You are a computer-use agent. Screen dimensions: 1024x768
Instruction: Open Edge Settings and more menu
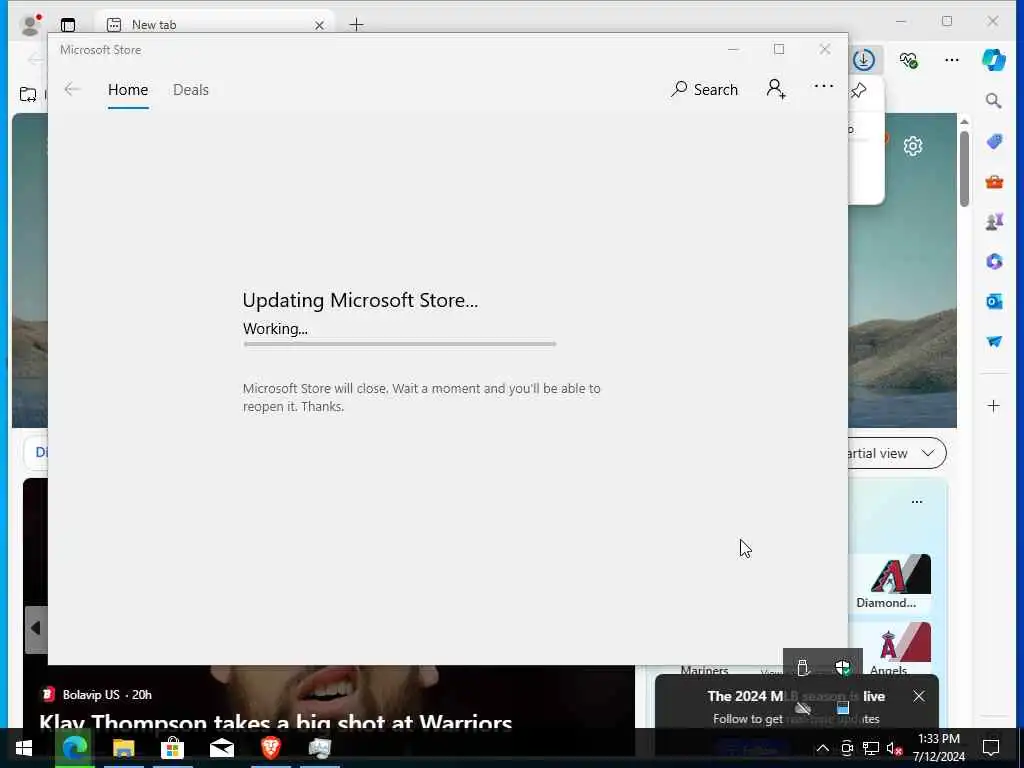coord(952,60)
